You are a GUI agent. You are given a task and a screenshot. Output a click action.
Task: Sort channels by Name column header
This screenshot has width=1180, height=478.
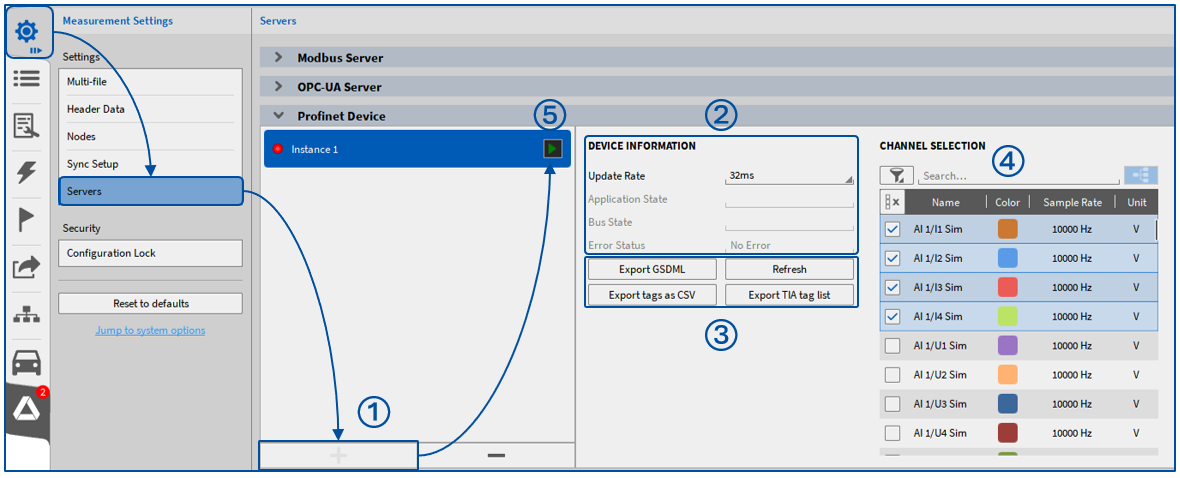pyautogui.click(x=945, y=202)
